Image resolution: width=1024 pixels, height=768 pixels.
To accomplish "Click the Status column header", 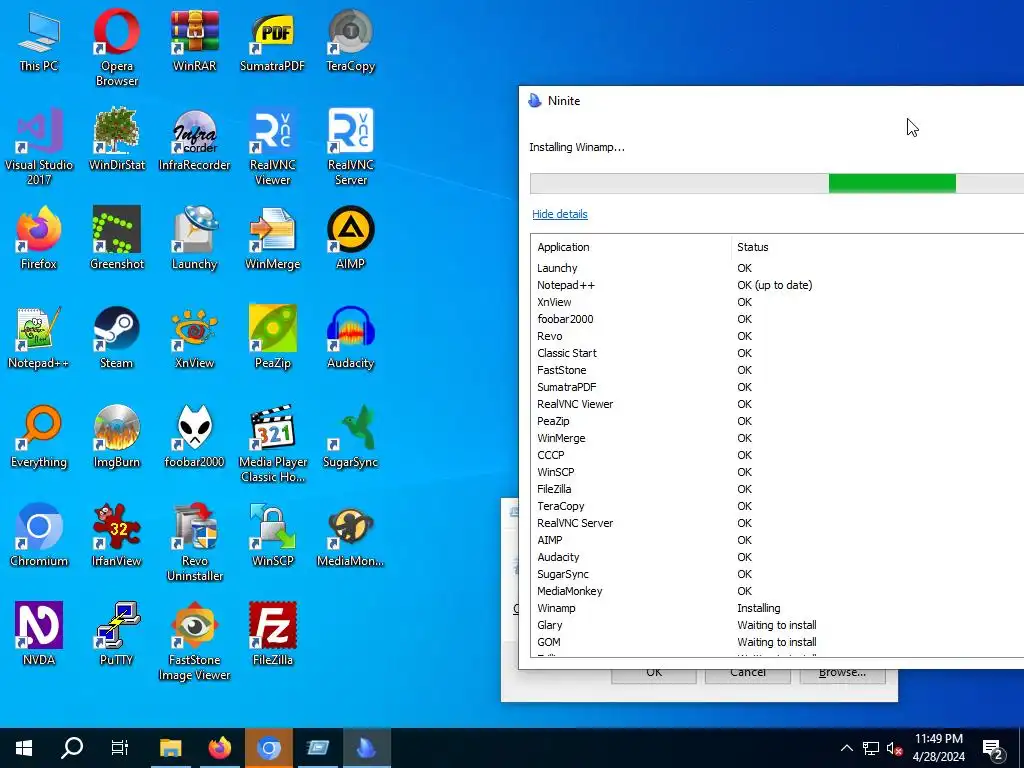I will tap(878, 247).
